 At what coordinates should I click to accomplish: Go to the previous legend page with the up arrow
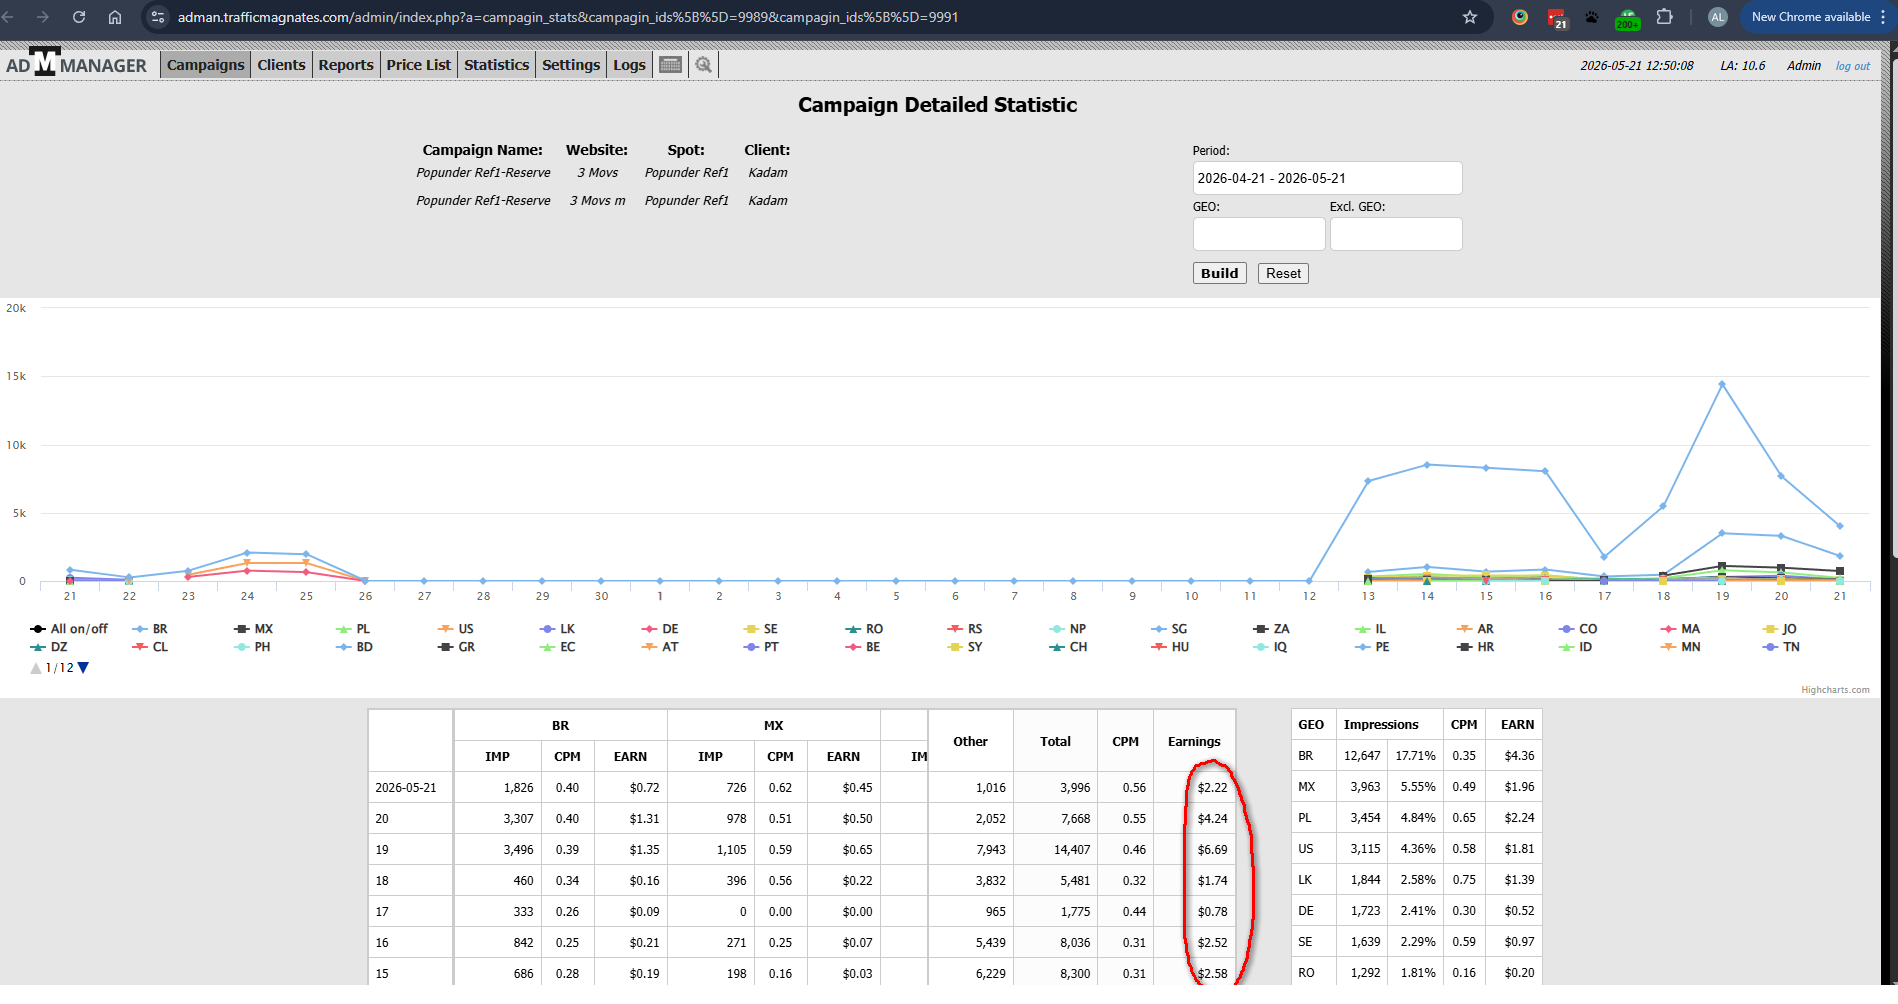point(36,668)
